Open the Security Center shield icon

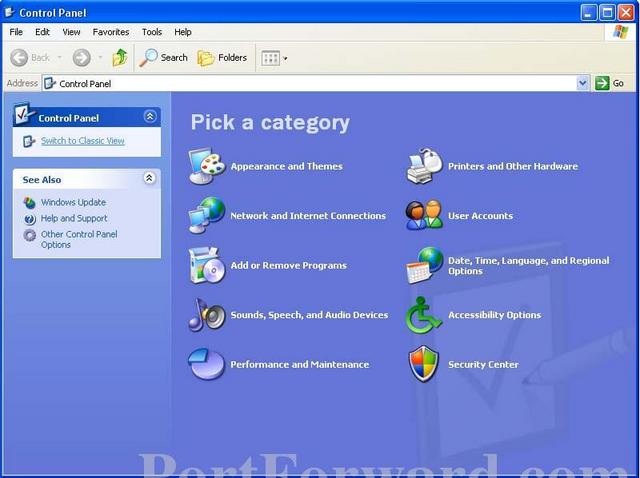tap(424, 364)
